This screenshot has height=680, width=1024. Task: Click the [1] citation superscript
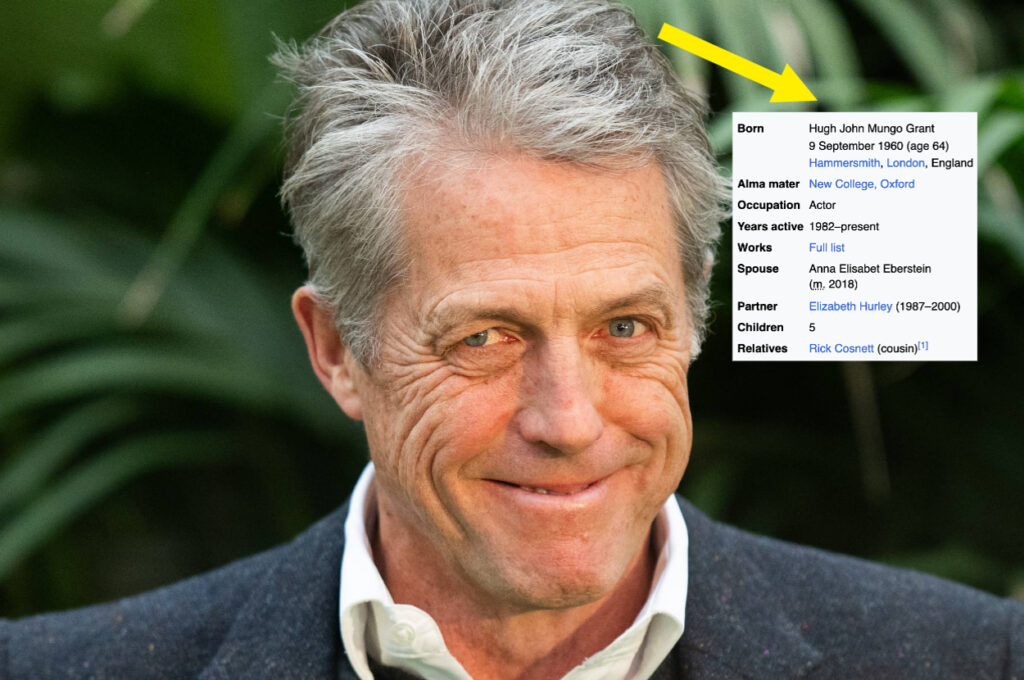pos(923,346)
